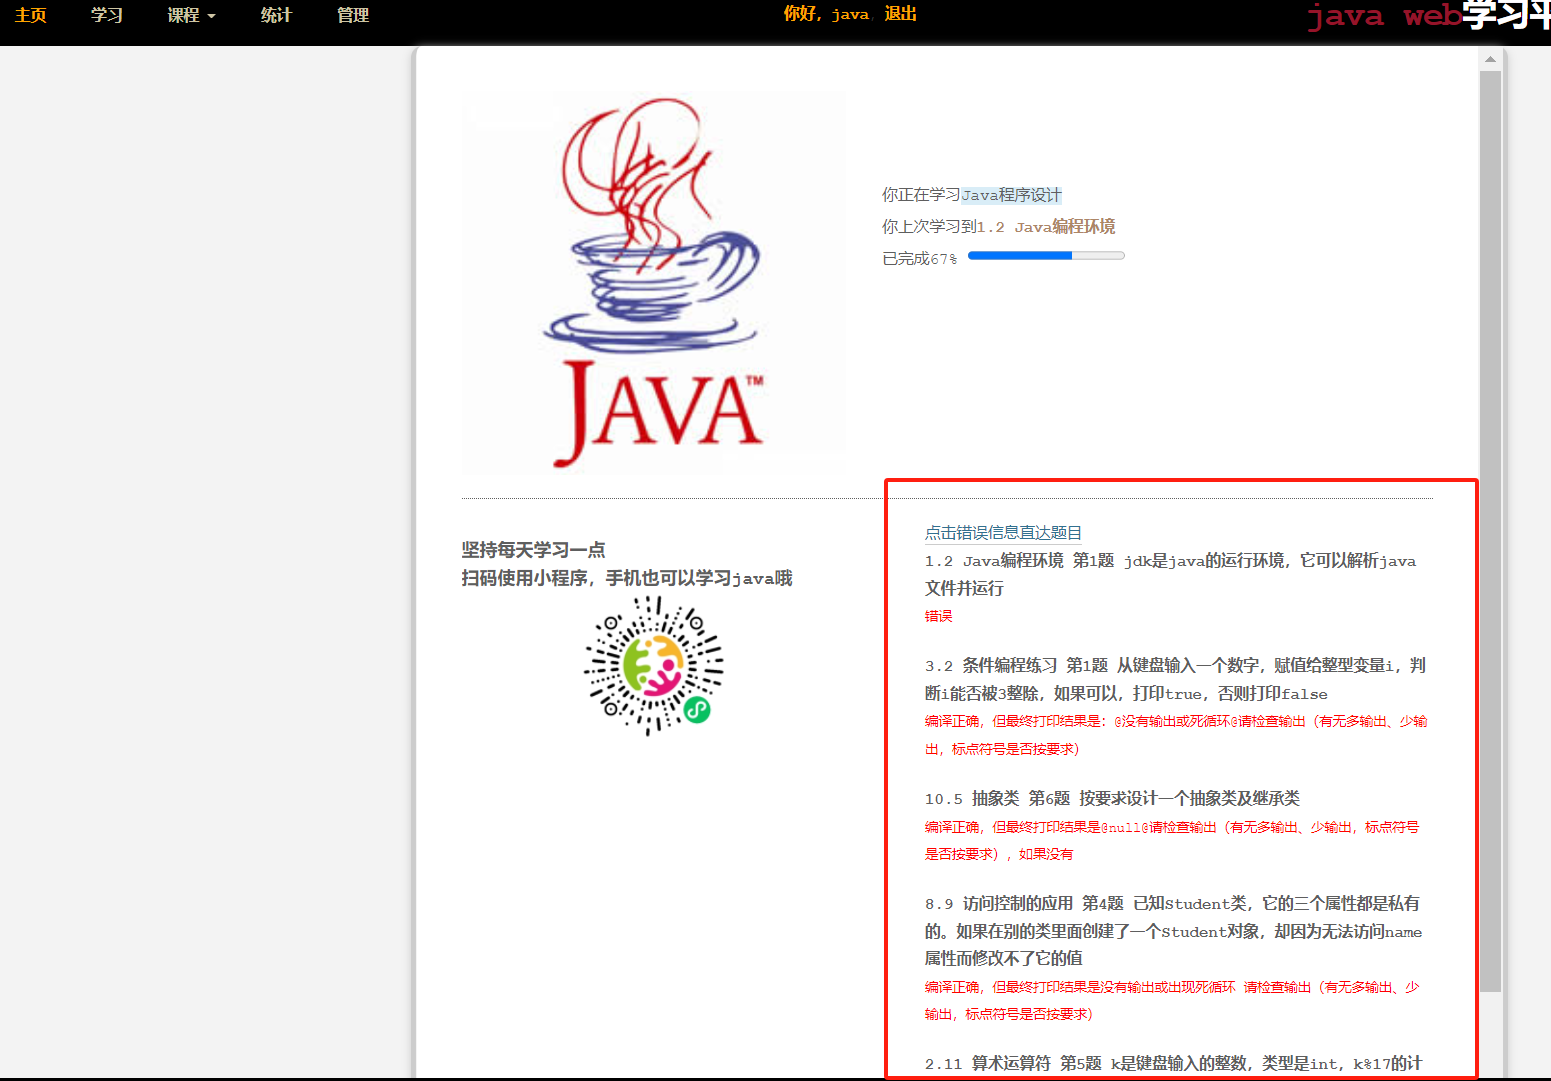Open the 2.11 算术运算符 第5题 question
This screenshot has width=1551, height=1081.
coord(1173,1063)
